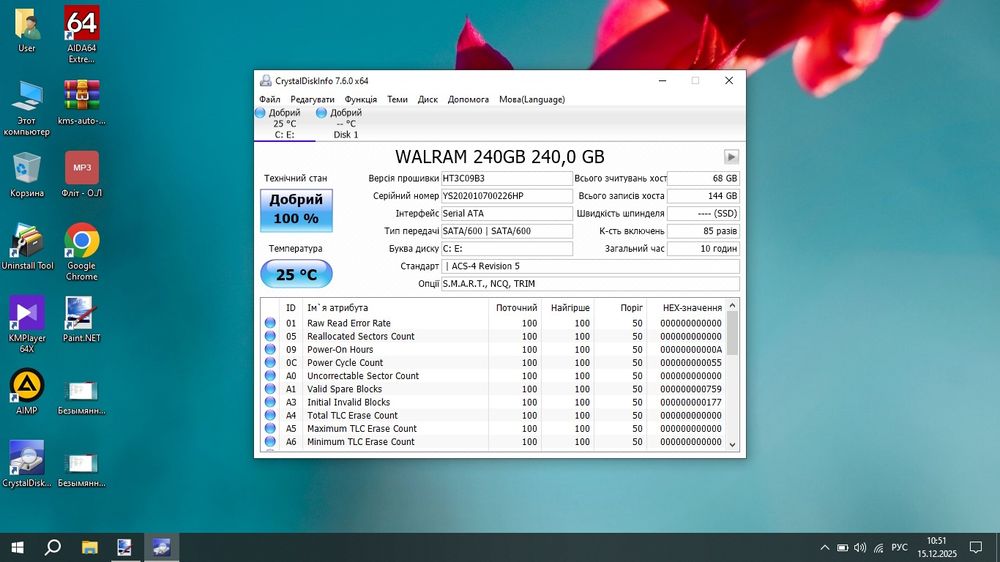Click the РУС language indicator

click(x=899, y=547)
